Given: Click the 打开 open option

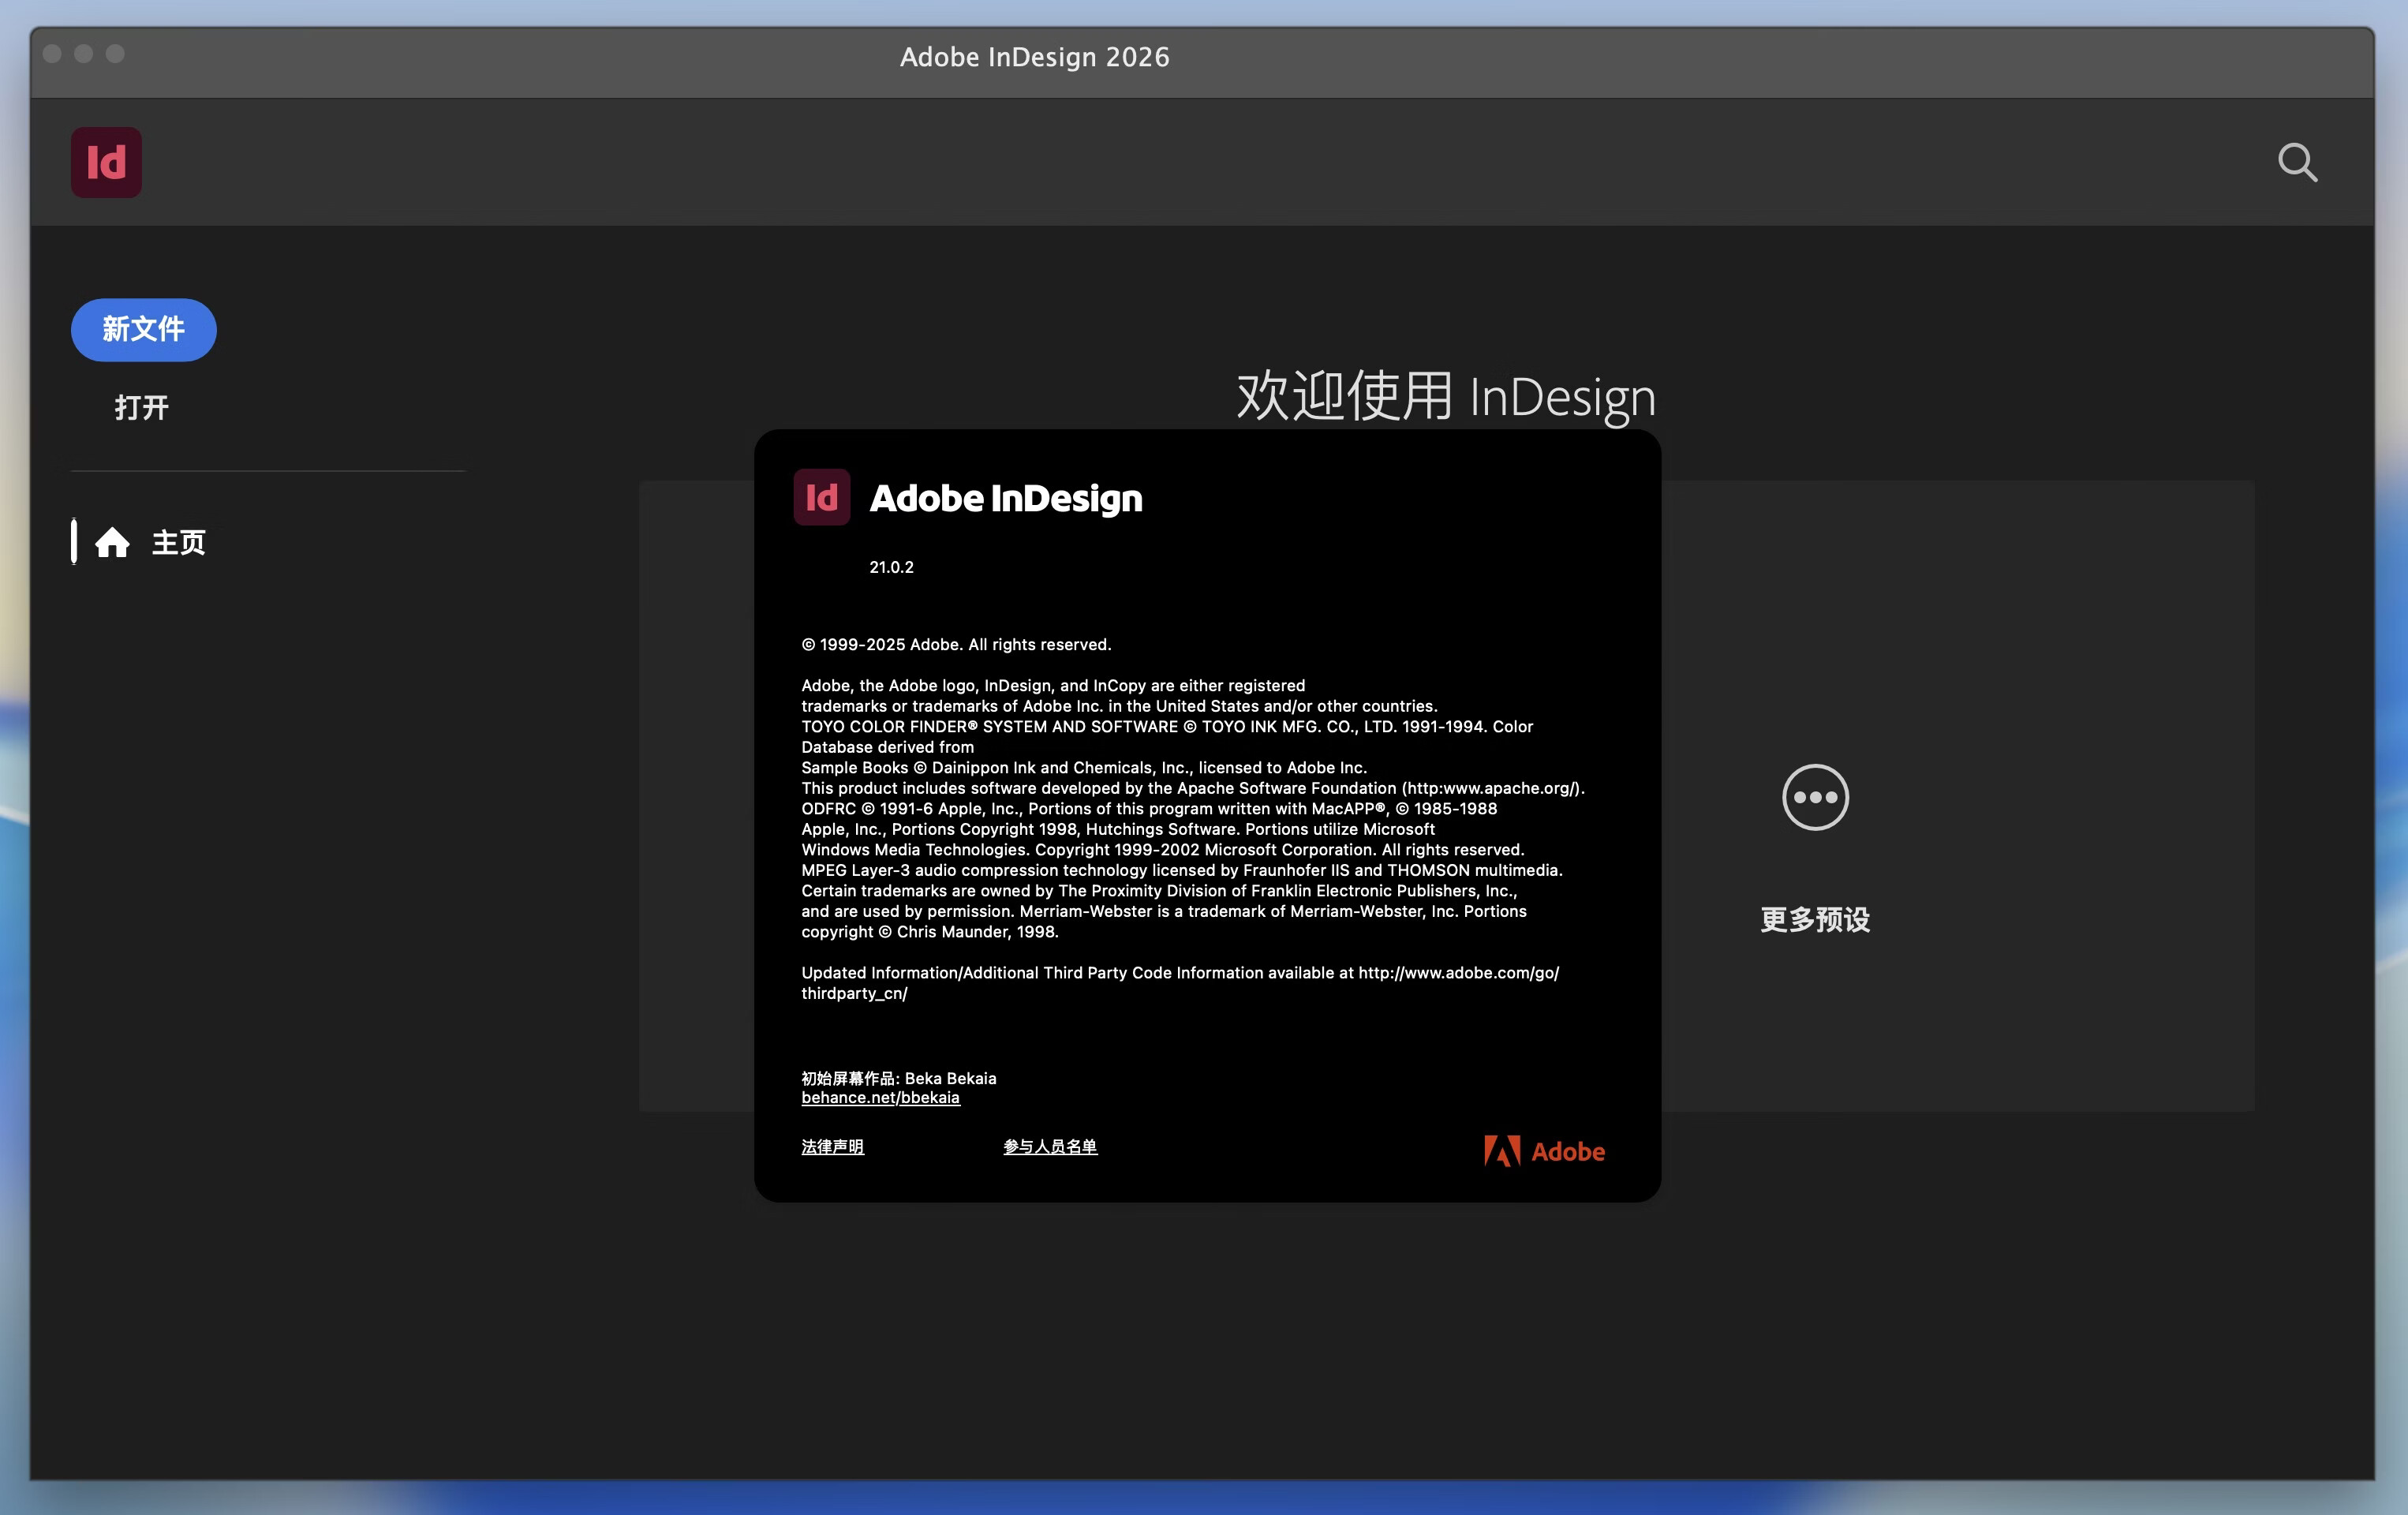Looking at the screenshot, I should 141,406.
